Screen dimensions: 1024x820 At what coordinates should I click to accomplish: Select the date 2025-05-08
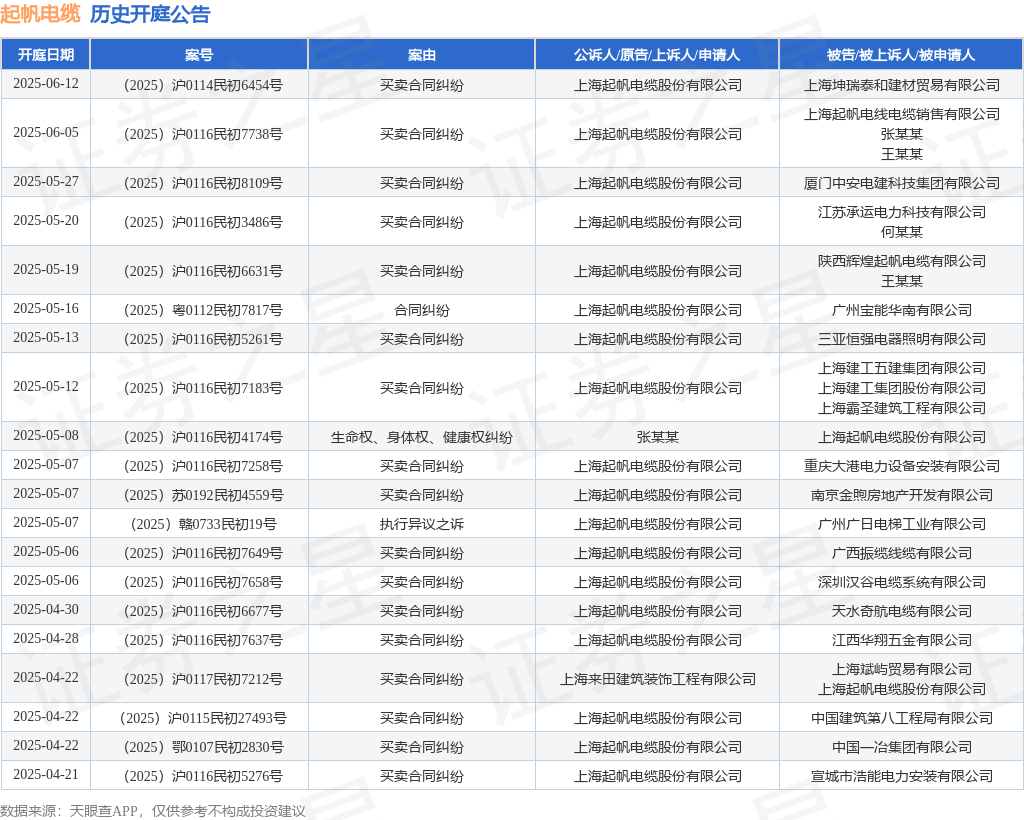click(46, 435)
